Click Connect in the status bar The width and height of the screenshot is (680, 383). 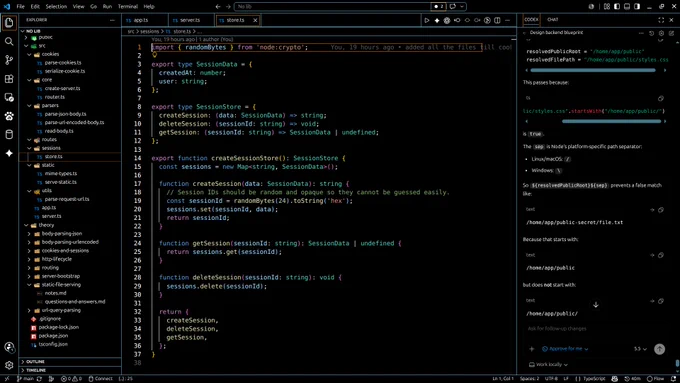[x=101, y=379]
